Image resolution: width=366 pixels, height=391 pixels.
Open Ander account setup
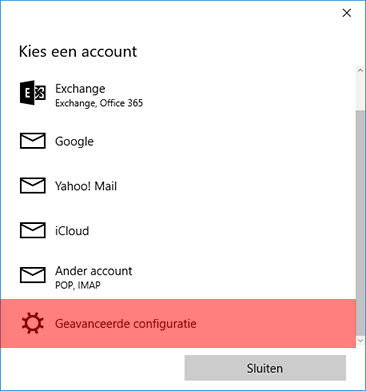tap(178, 275)
